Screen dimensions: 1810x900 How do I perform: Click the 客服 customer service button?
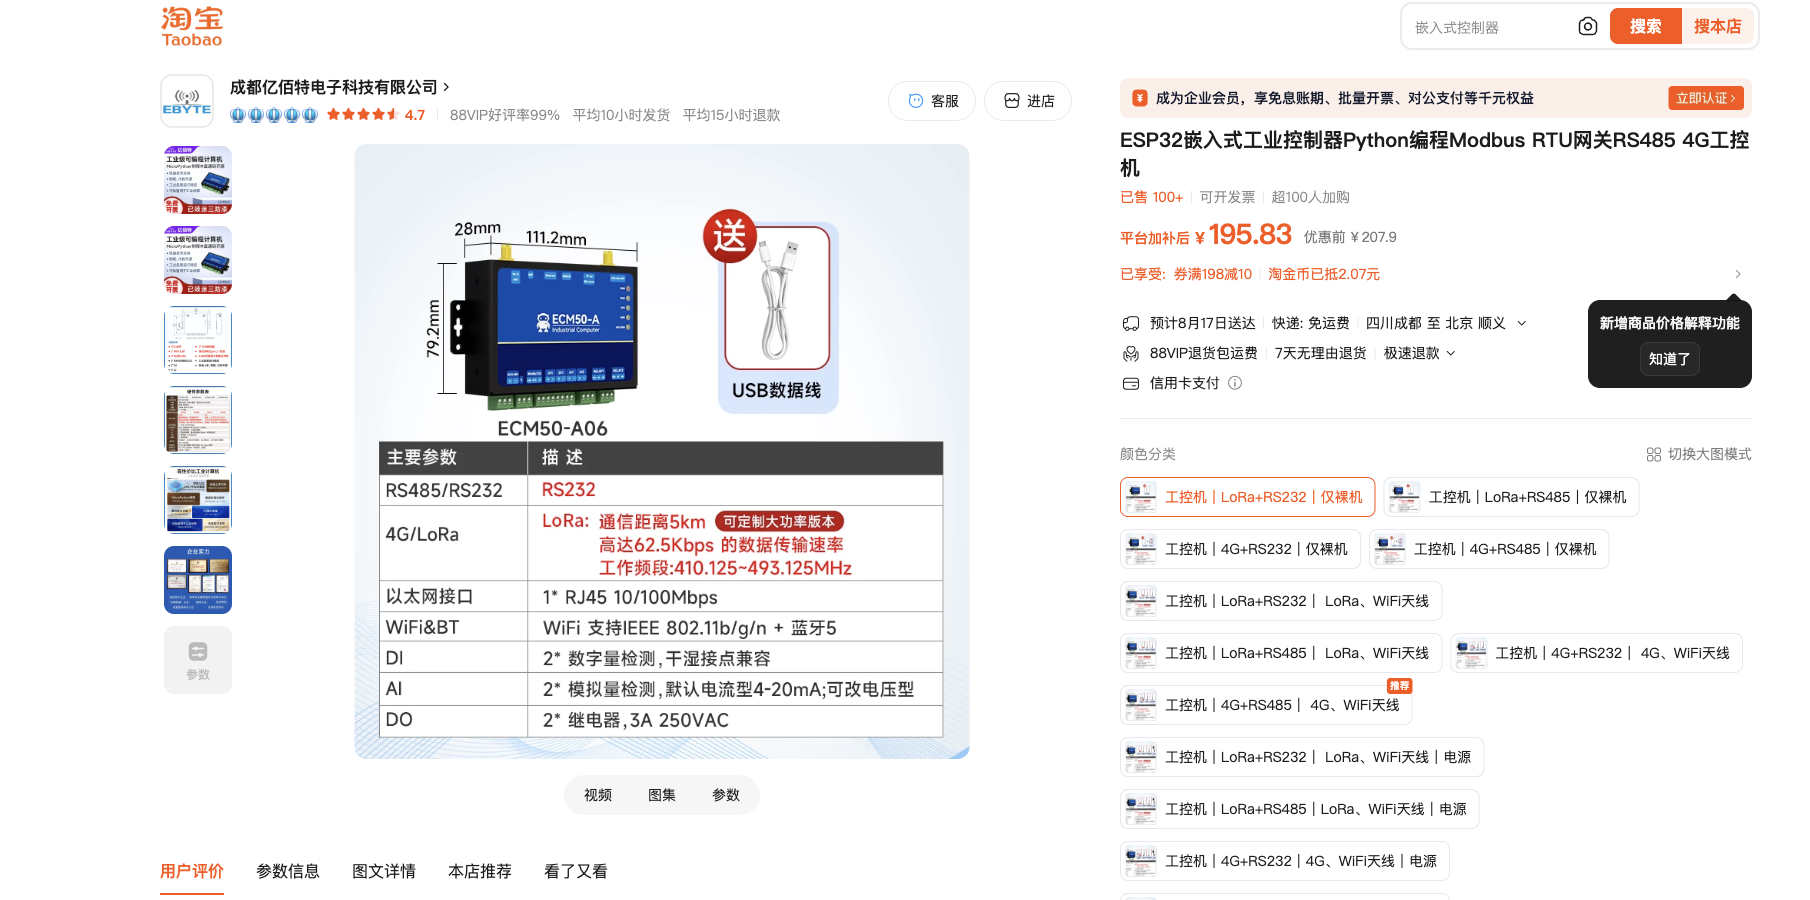[932, 101]
